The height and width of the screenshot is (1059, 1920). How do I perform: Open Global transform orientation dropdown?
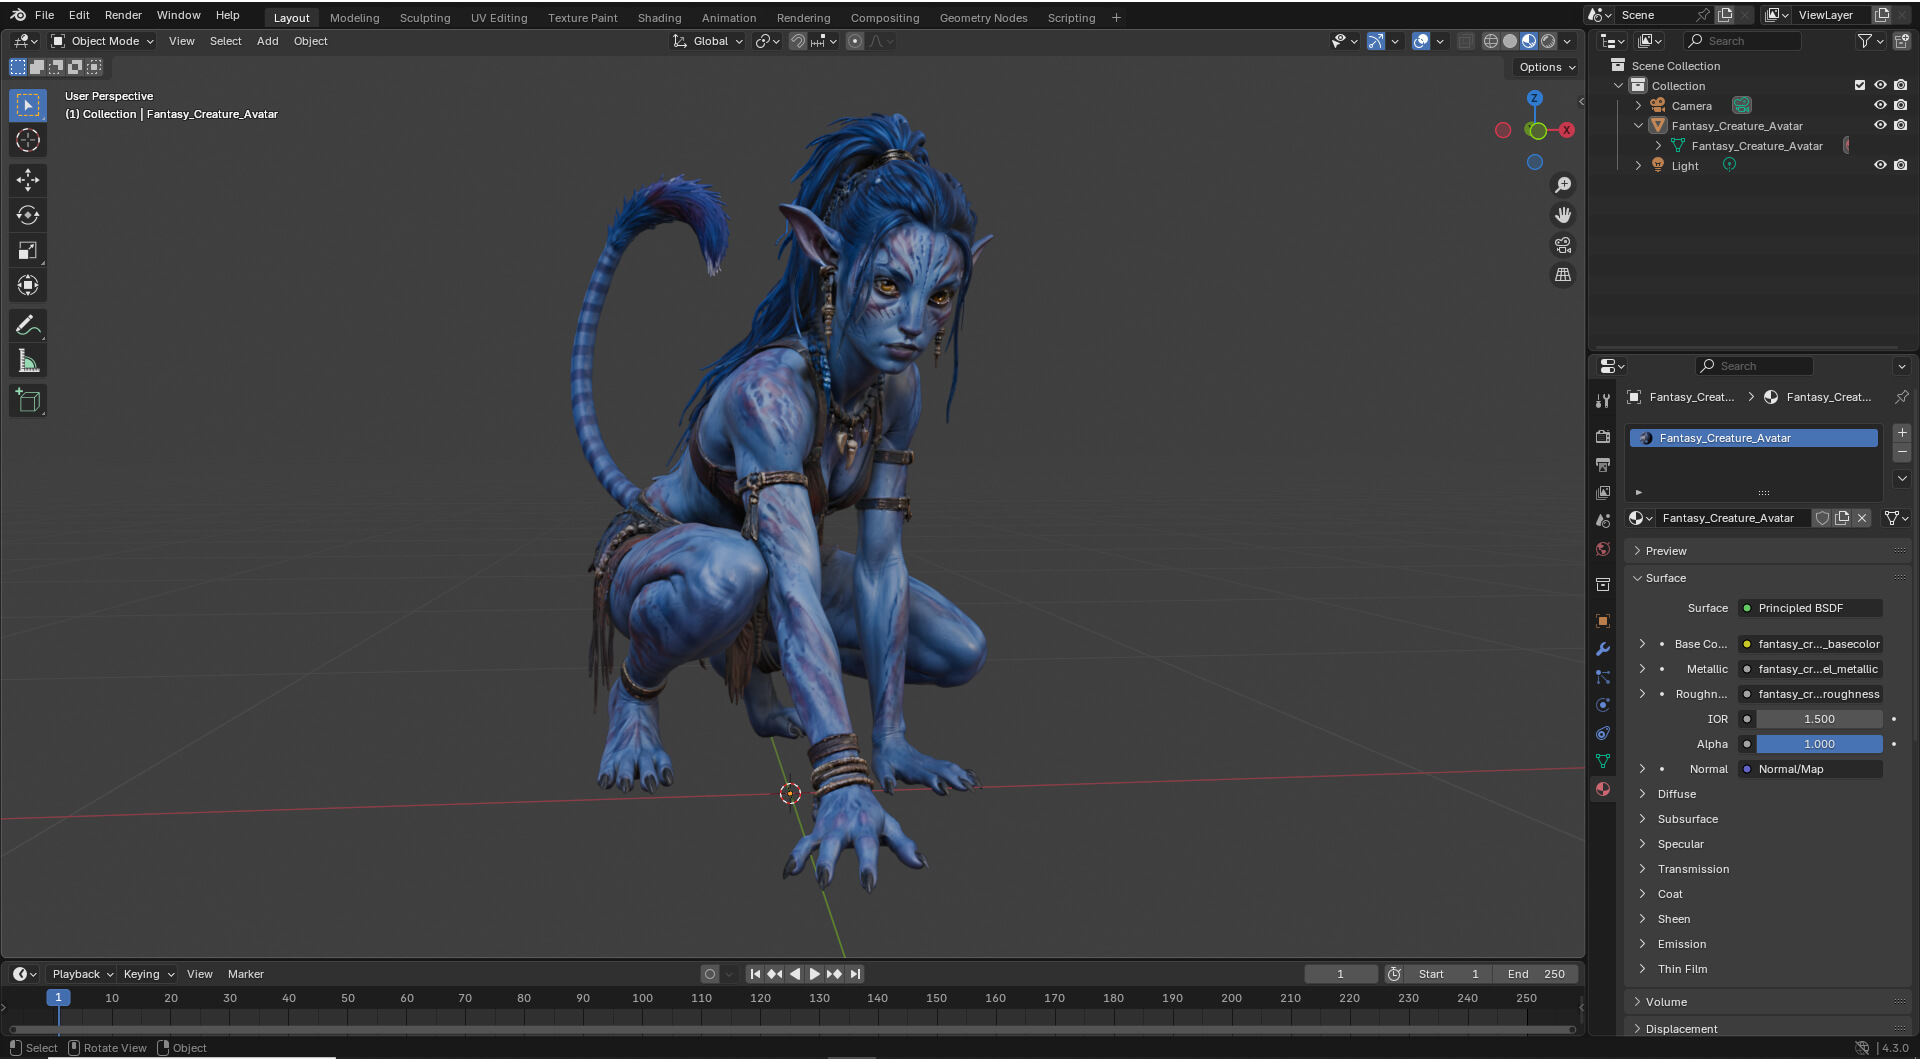pos(708,41)
